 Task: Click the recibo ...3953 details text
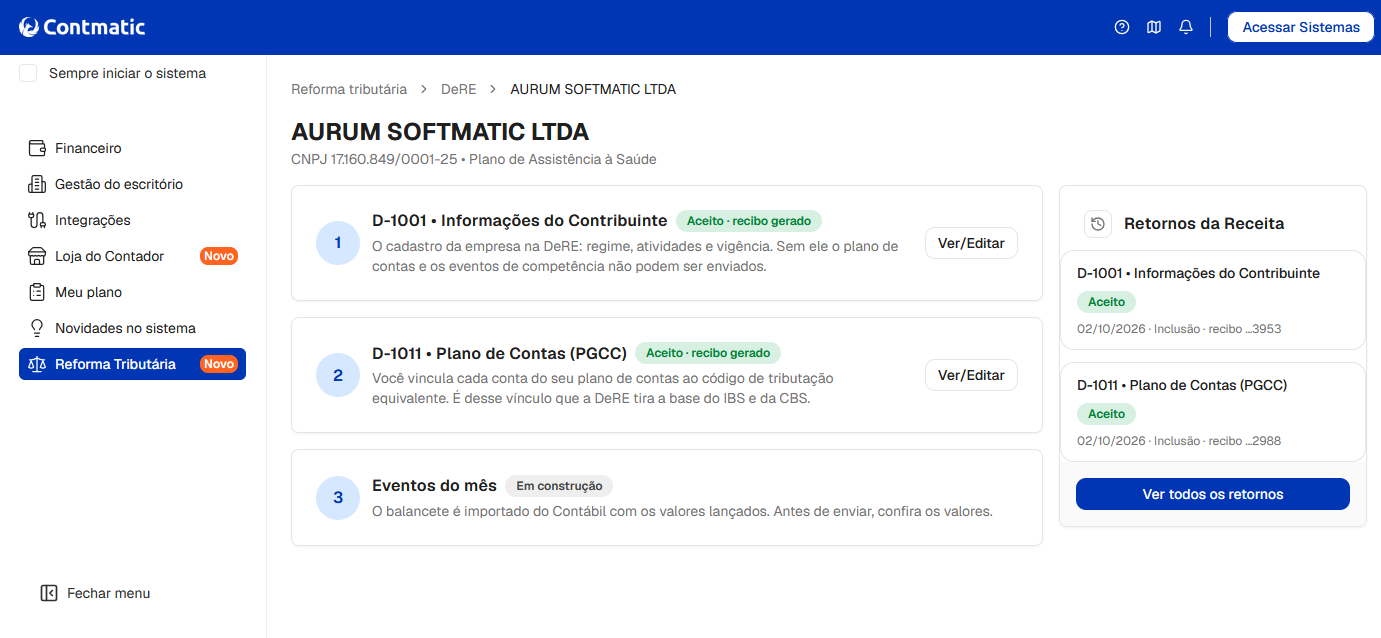click(1179, 329)
